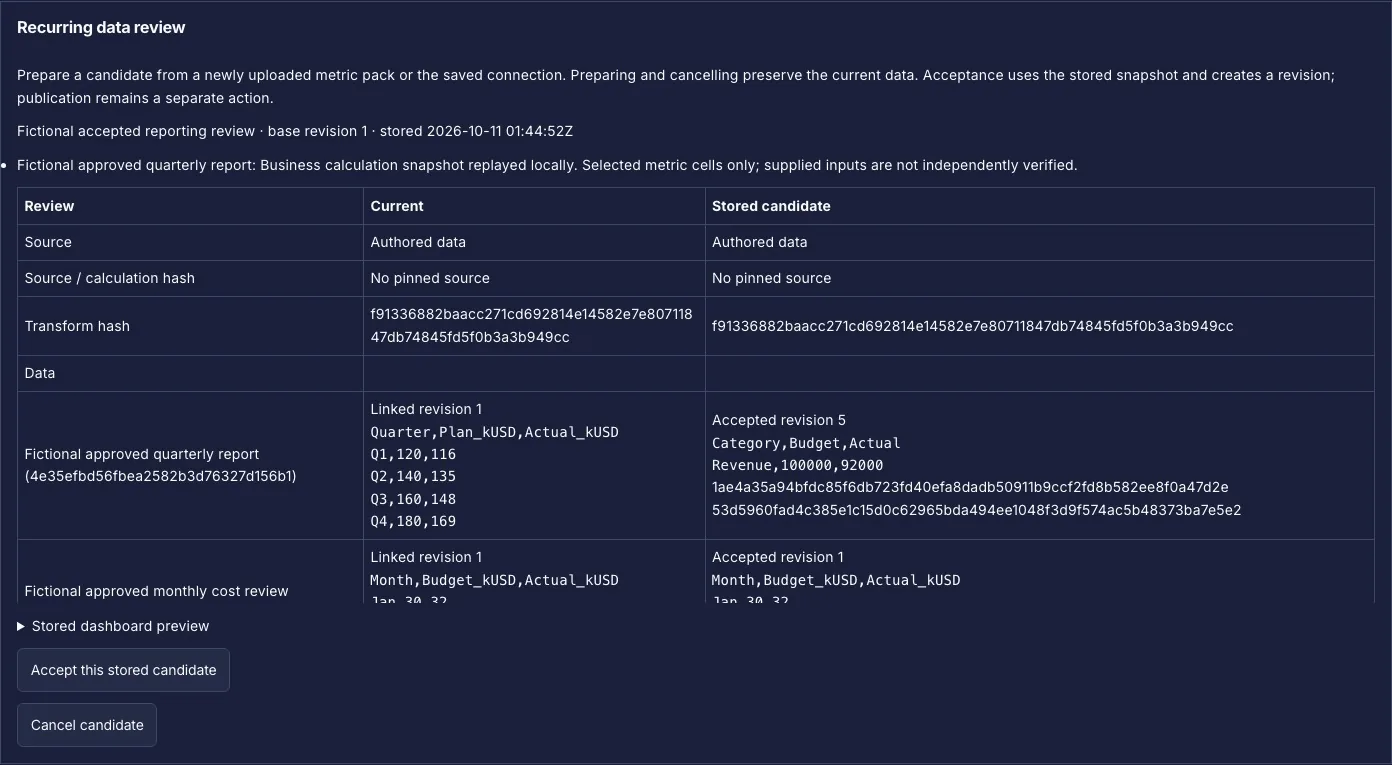Expand the Stored dashboard preview section
The height and width of the screenshot is (765, 1392).
click(x=113, y=626)
